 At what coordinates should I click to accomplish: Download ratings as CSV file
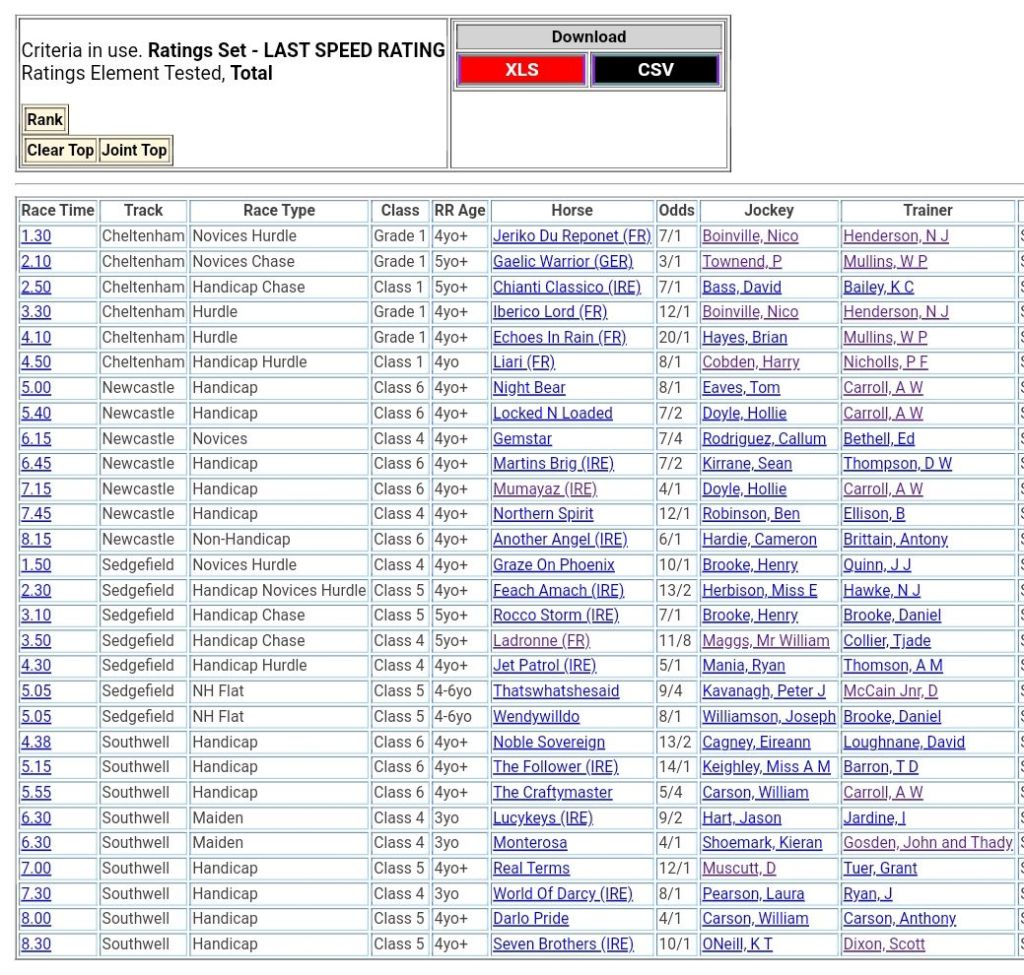point(655,70)
